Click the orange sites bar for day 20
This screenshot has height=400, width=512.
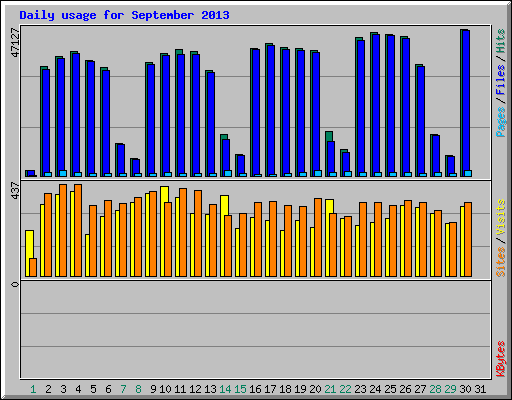[x=318, y=237]
